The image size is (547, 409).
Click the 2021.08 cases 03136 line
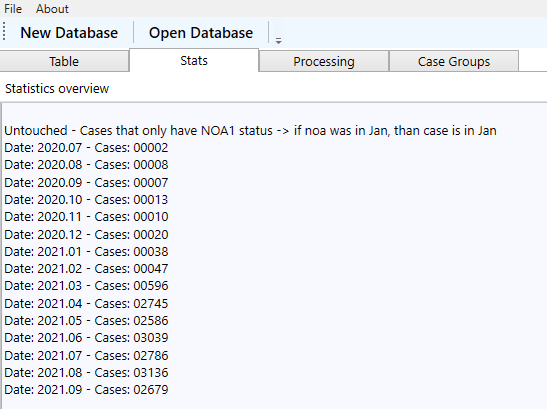tap(86, 373)
